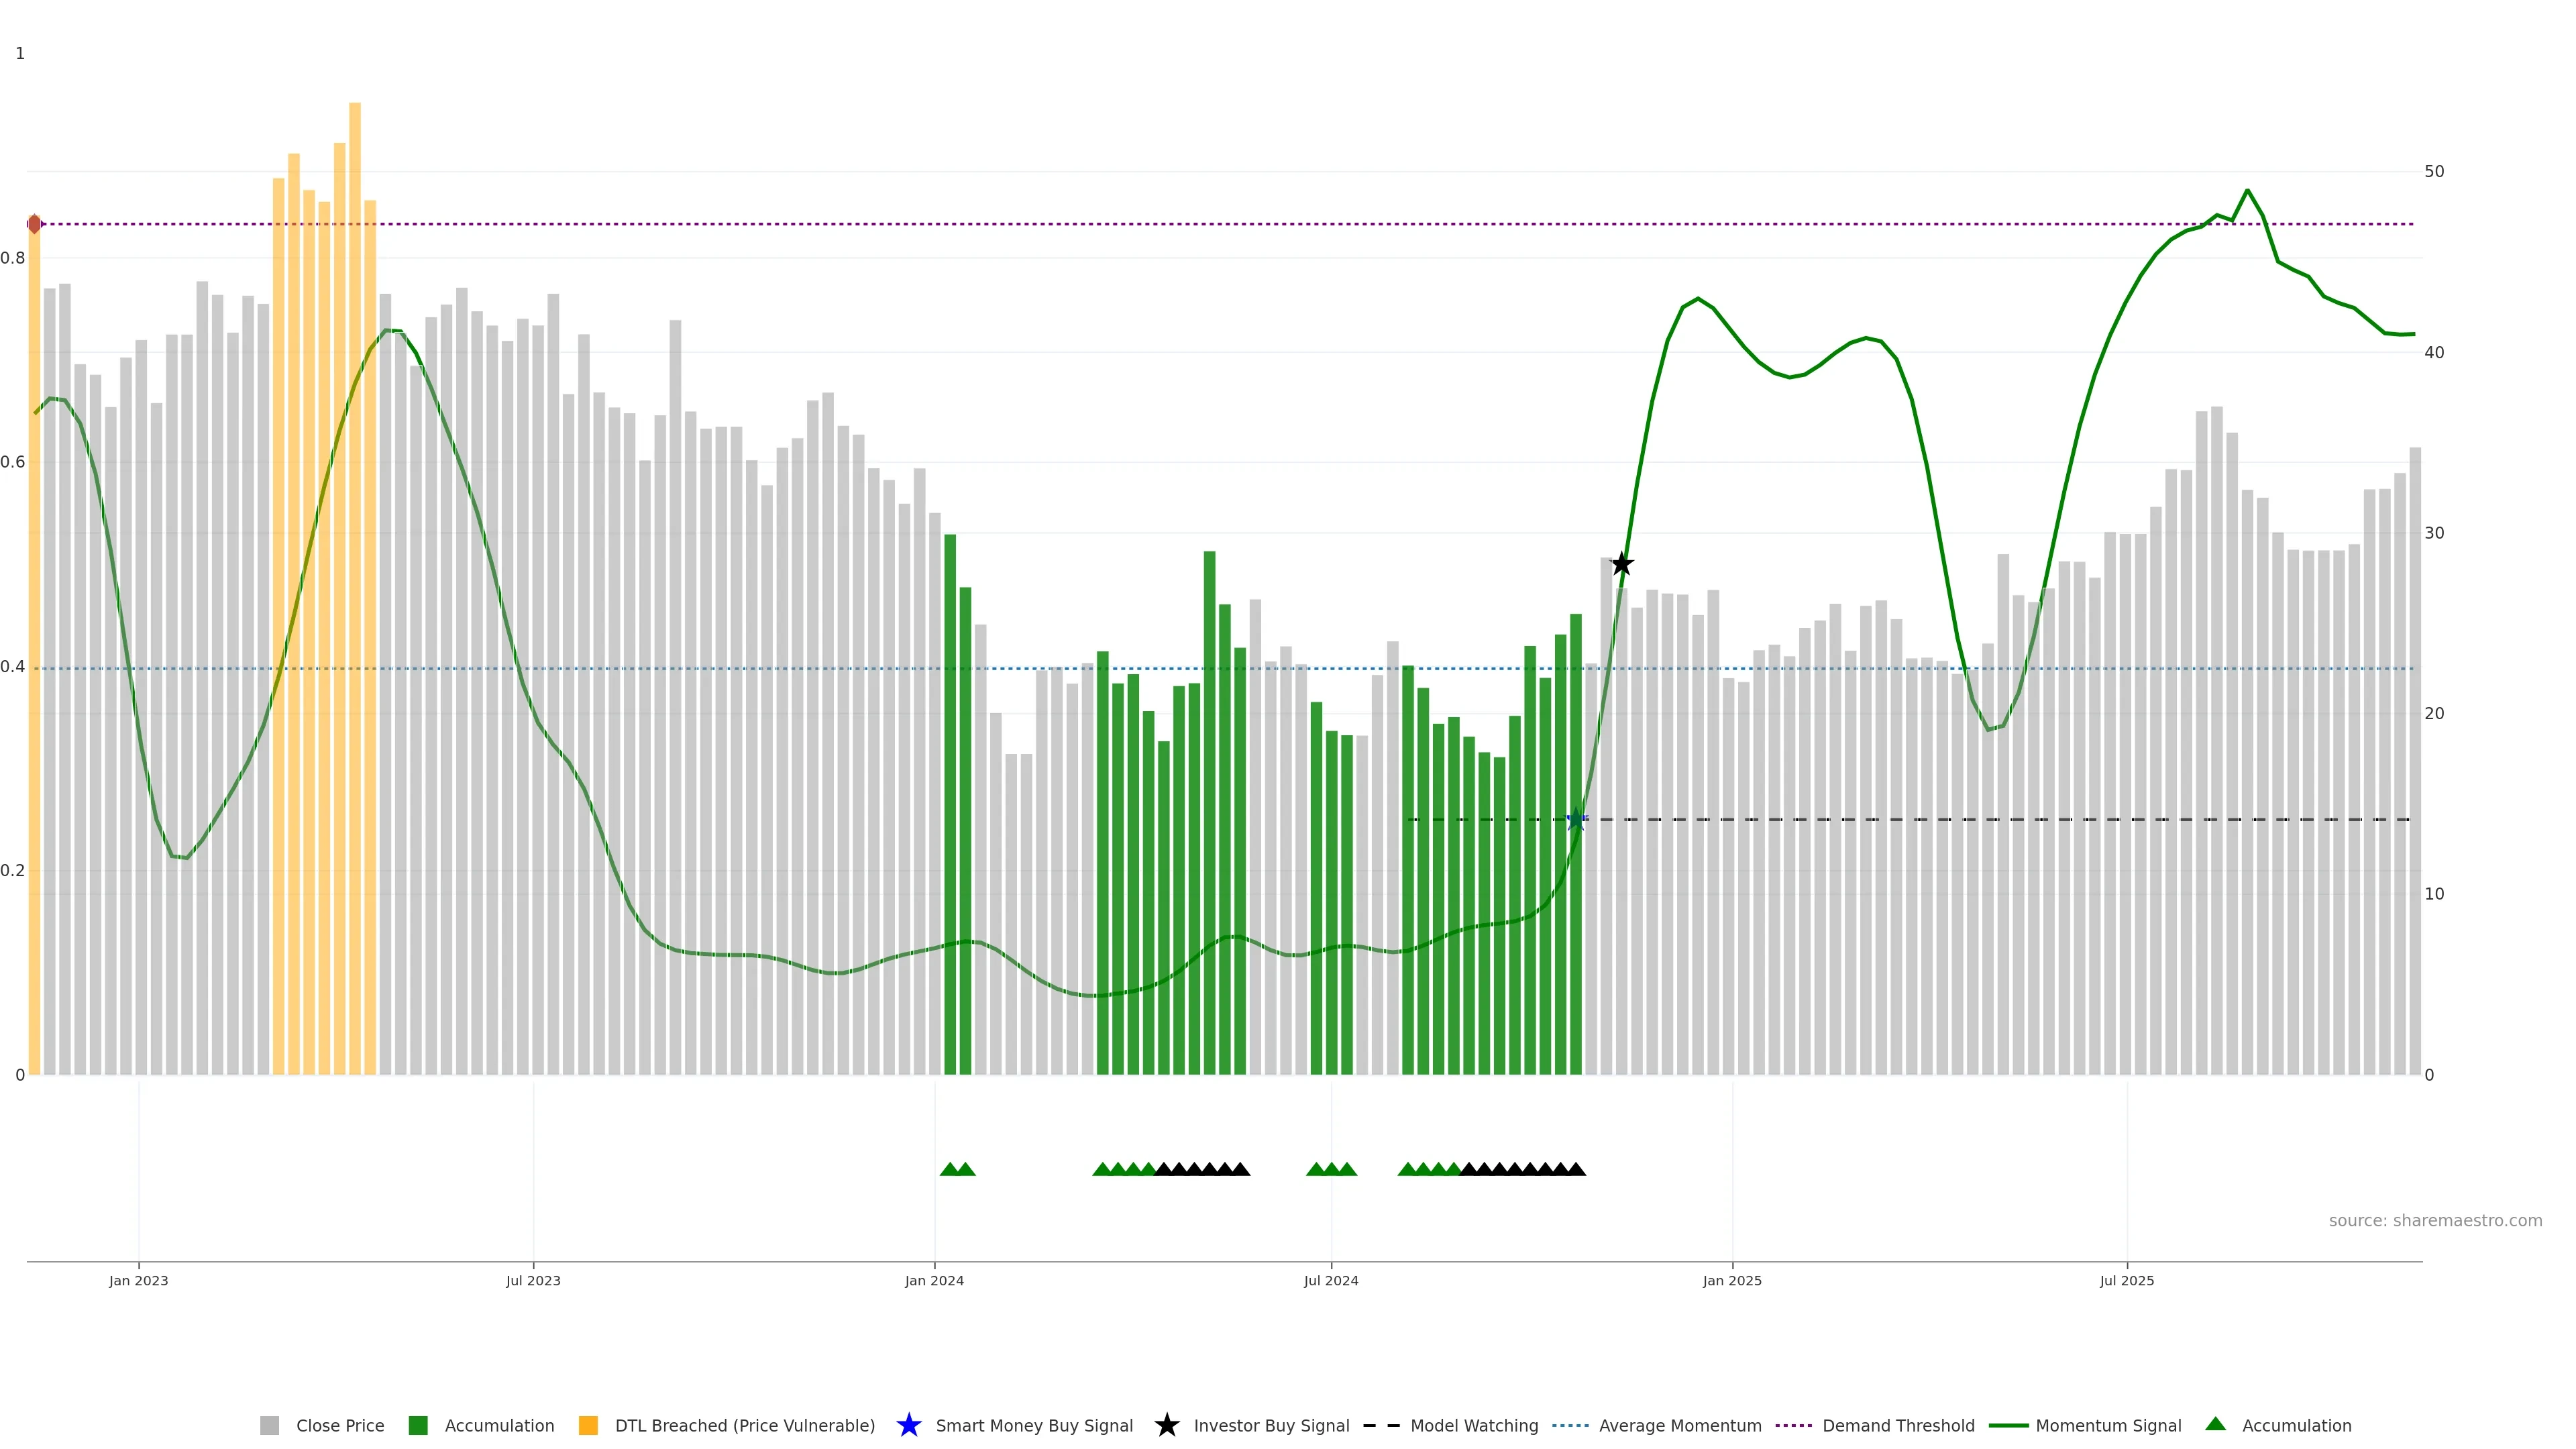The height and width of the screenshot is (1449, 2576).
Task: Toggle Model Watching legend entry
Action: (1474, 1426)
